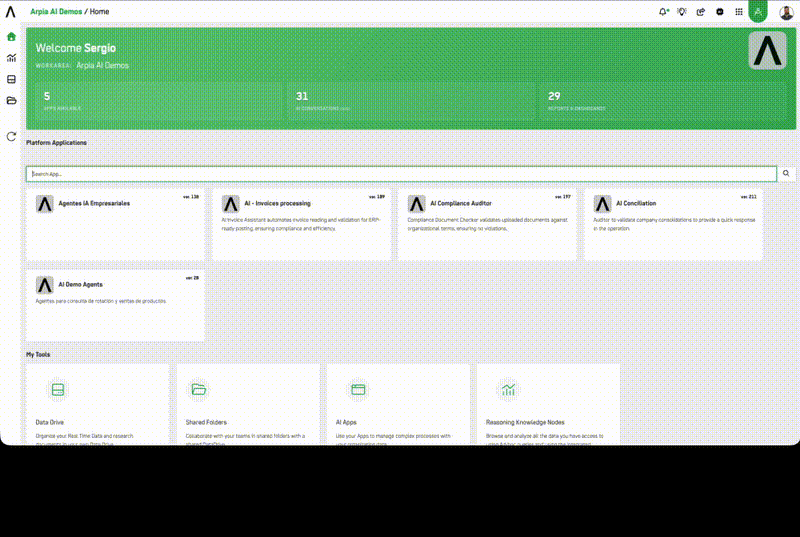Click the AI Demo Agents app logo

44,285
